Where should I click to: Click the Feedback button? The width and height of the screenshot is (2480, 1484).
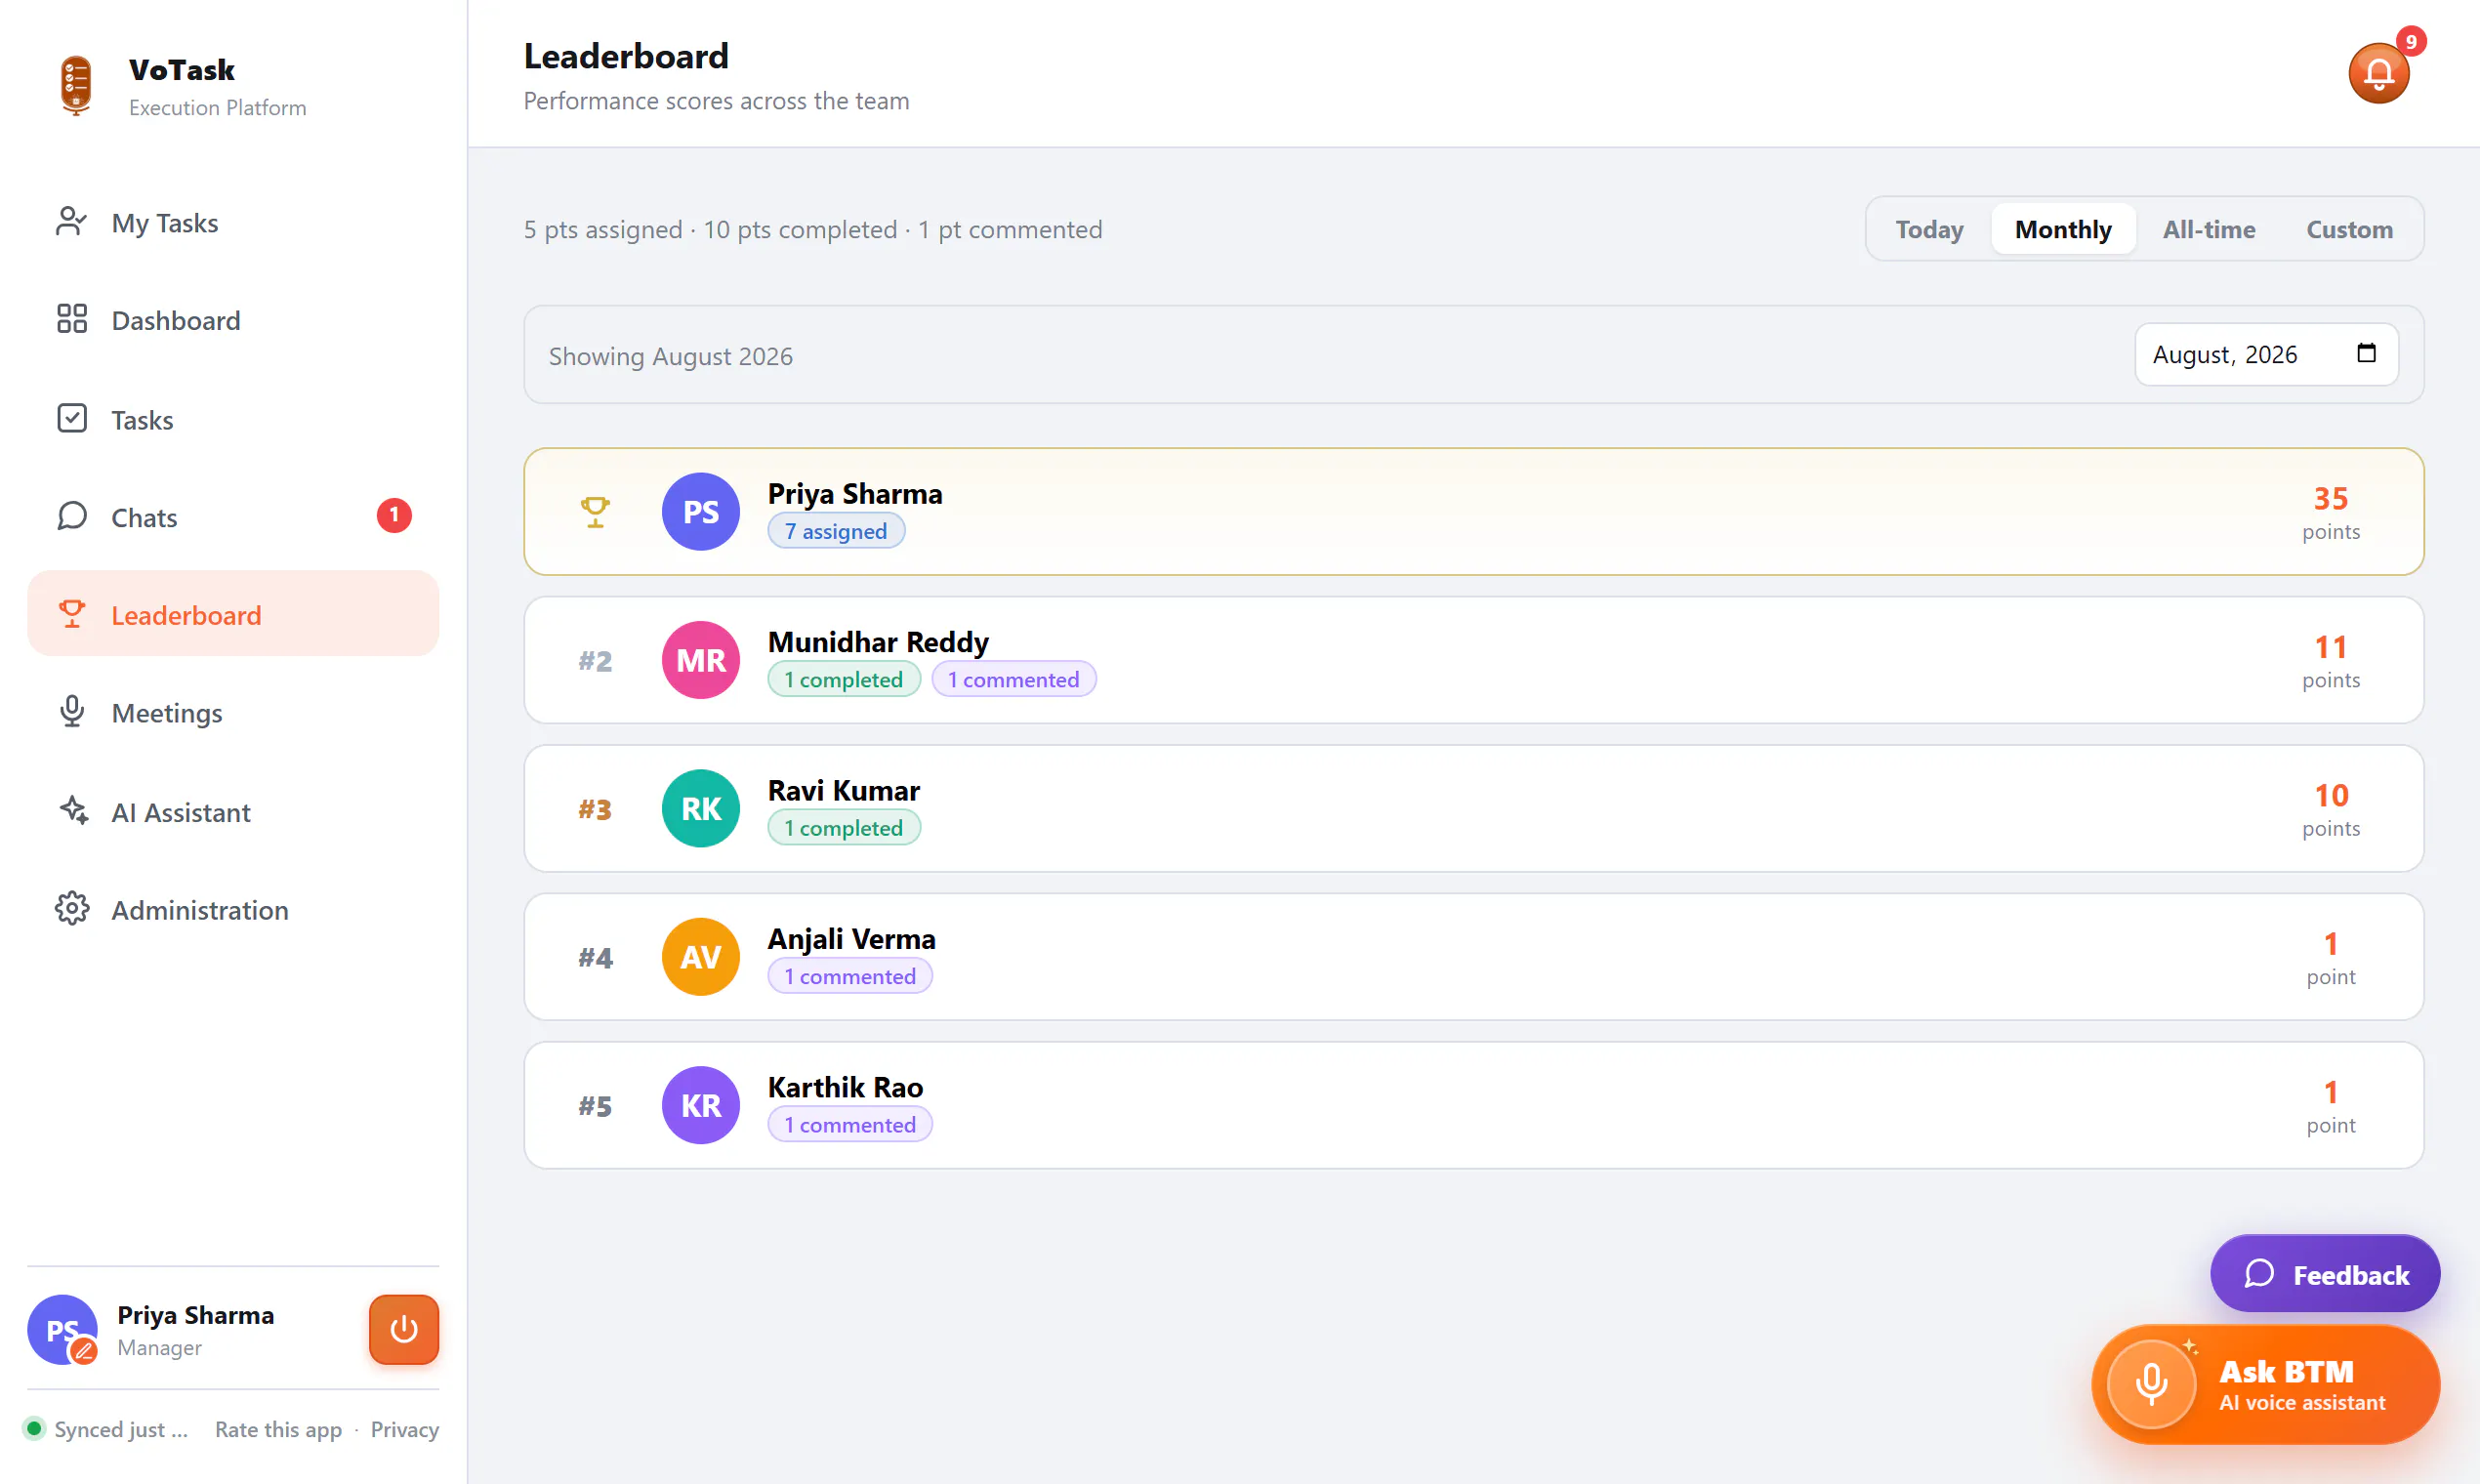2325,1274
